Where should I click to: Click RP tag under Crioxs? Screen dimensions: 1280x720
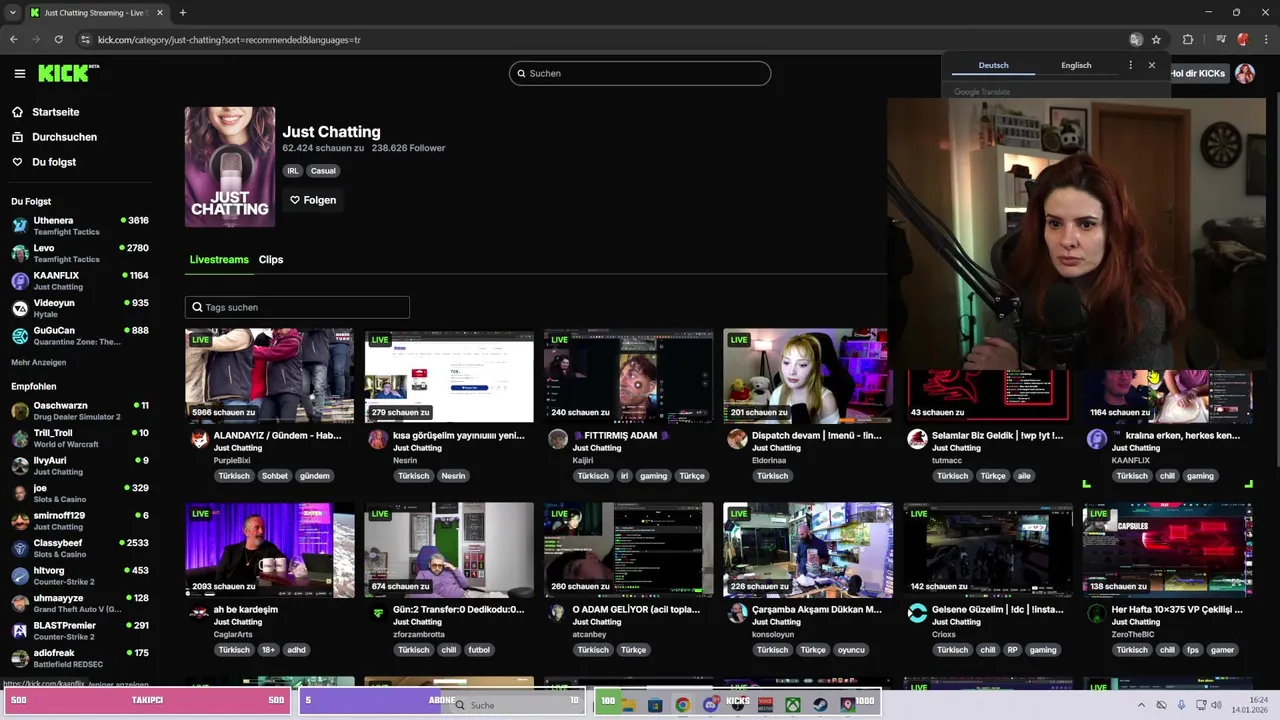(x=1012, y=650)
